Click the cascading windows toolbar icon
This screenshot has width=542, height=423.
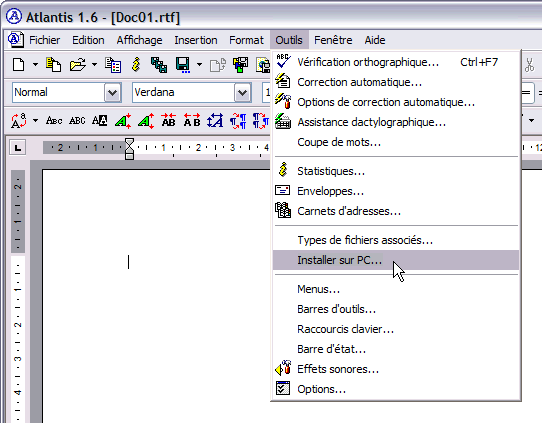coord(159,65)
